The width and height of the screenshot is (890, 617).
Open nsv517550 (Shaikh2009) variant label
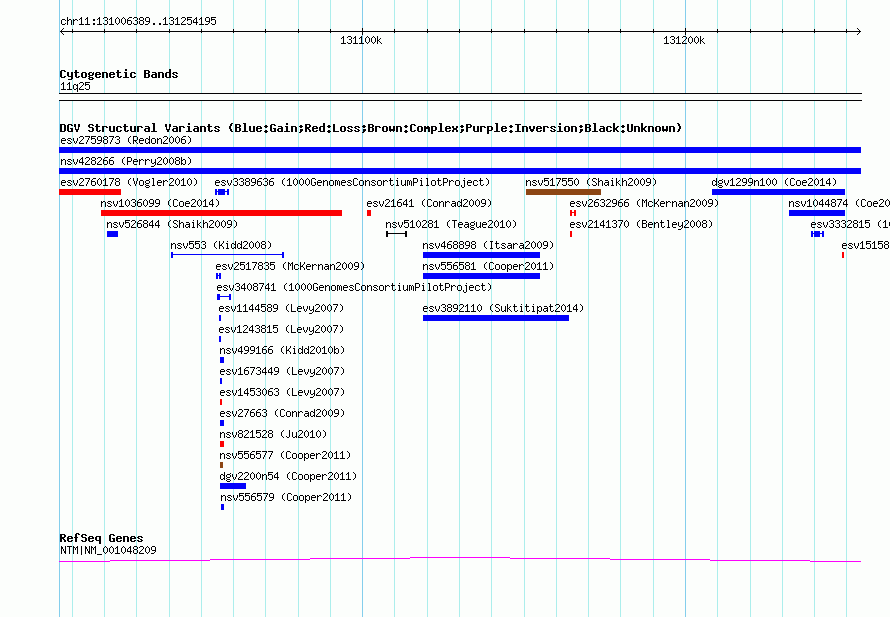tap(591, 182)
